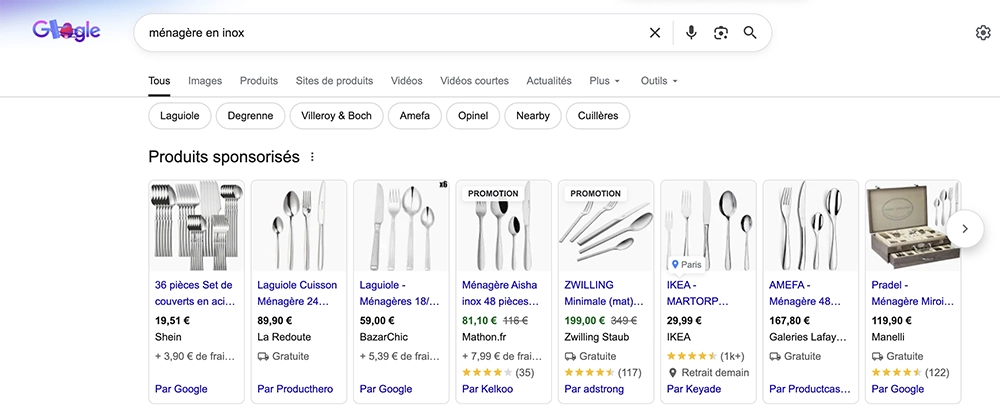Select the Tous tab

pyautogui.click(x=159, y=81)
